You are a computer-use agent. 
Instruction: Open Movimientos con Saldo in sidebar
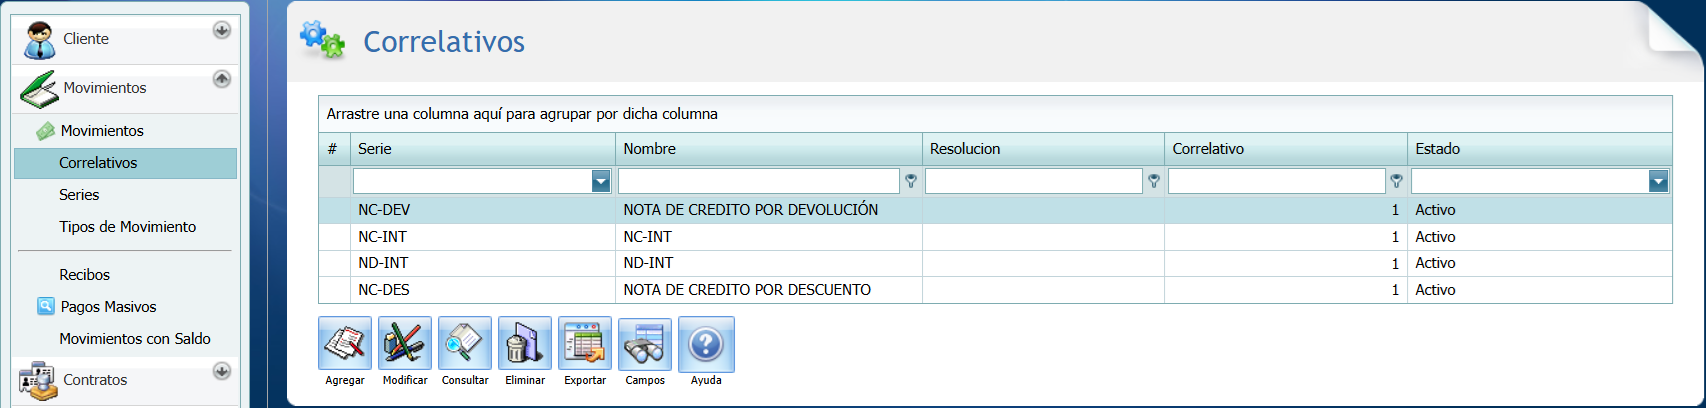coord(135,339)
